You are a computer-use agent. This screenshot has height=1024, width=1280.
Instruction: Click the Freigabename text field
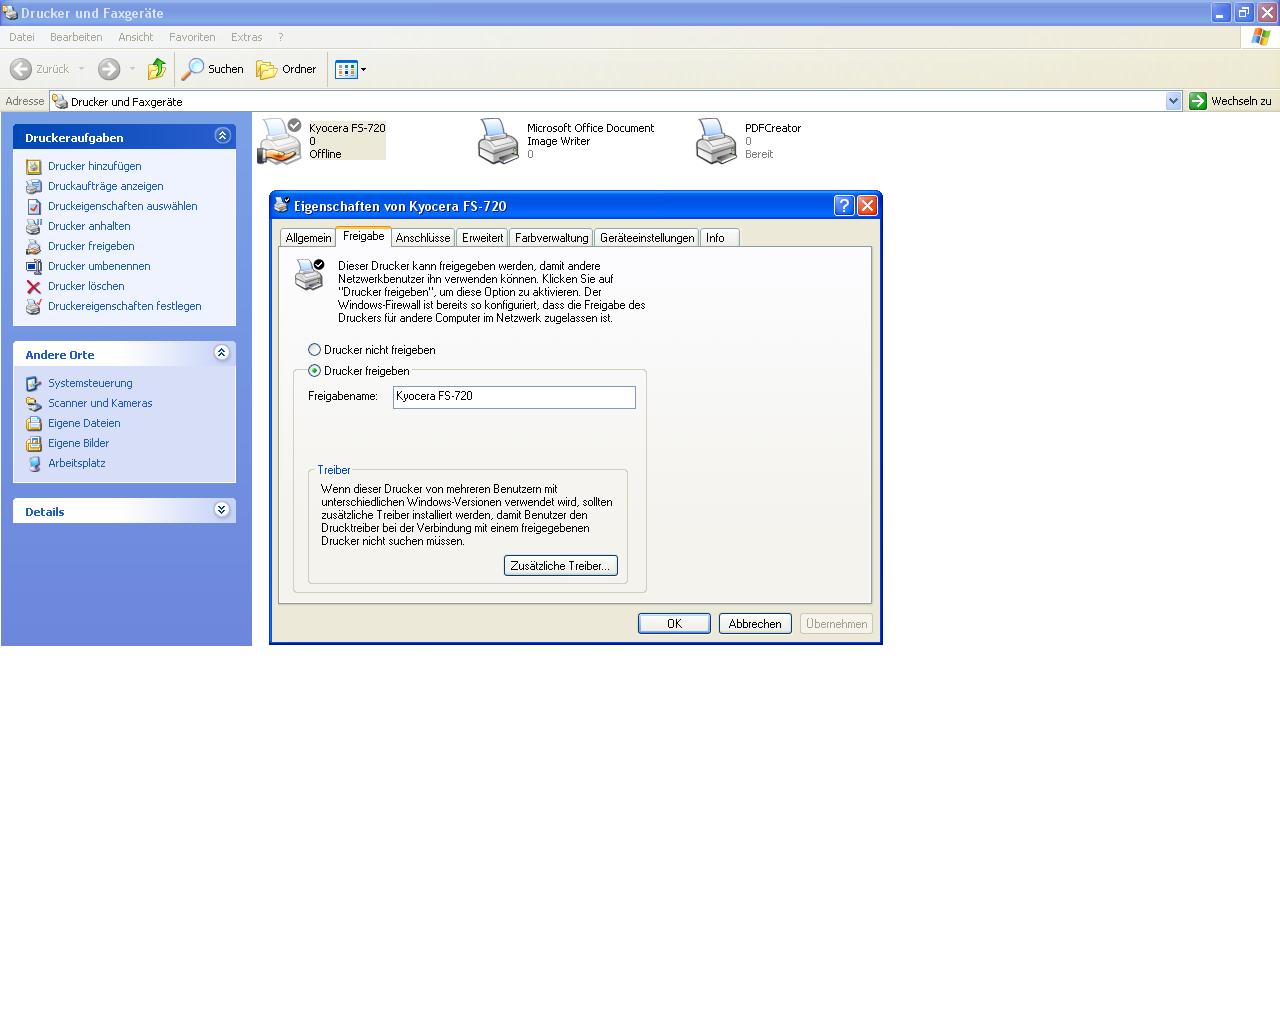[514, 397]
